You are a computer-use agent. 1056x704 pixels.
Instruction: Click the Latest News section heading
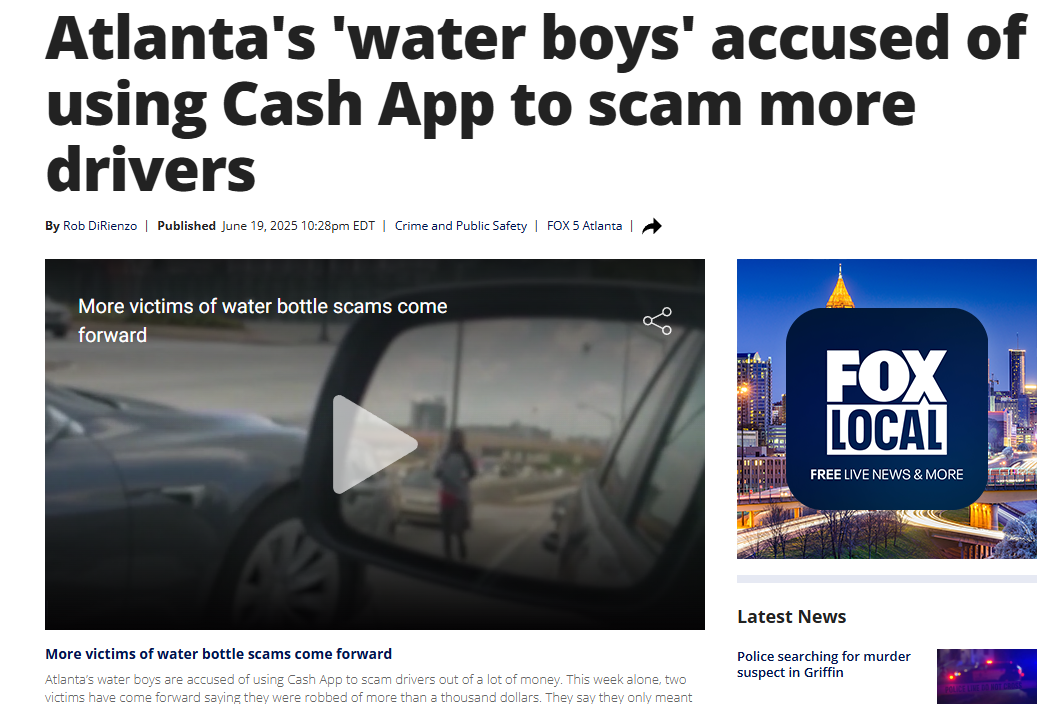pyautogui.click(x=791, y=616)
